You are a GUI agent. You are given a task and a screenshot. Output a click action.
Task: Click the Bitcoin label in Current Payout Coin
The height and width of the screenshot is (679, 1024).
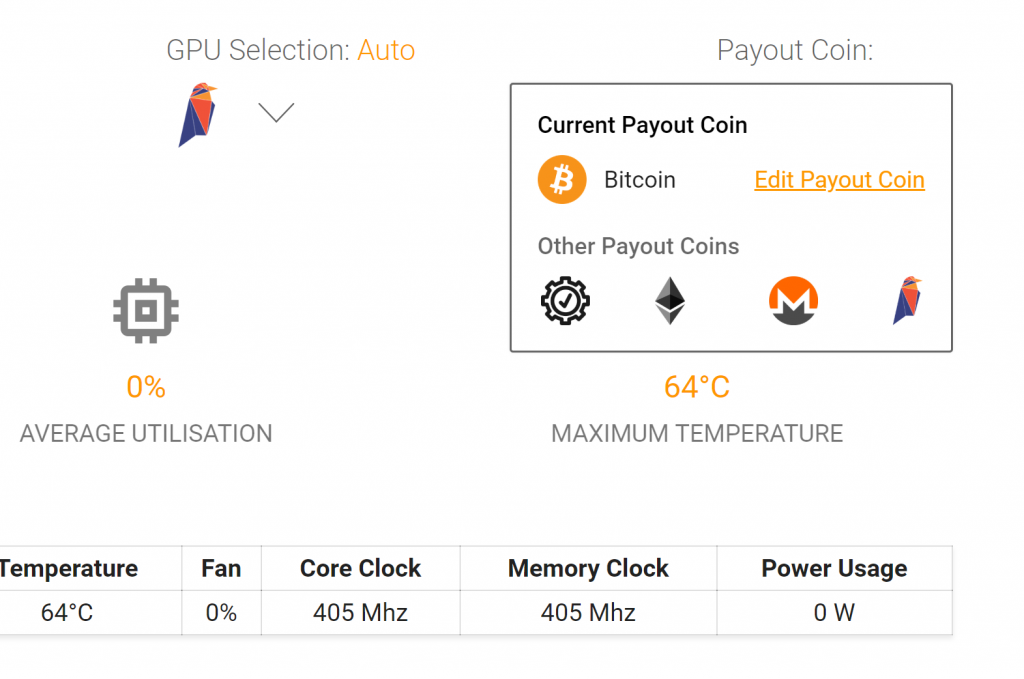pyautogui.click(x=640, y=180)
